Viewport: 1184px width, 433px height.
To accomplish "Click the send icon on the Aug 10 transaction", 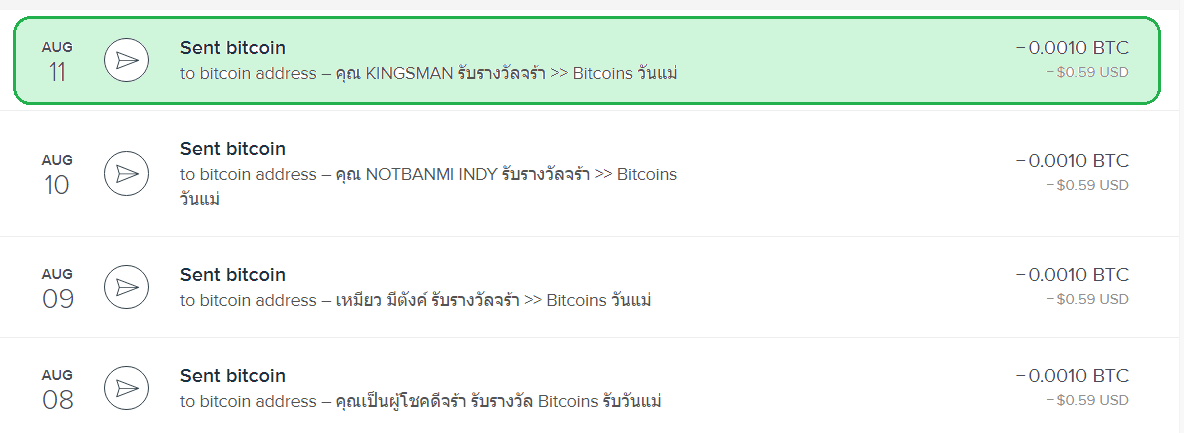I will [126, 173].
